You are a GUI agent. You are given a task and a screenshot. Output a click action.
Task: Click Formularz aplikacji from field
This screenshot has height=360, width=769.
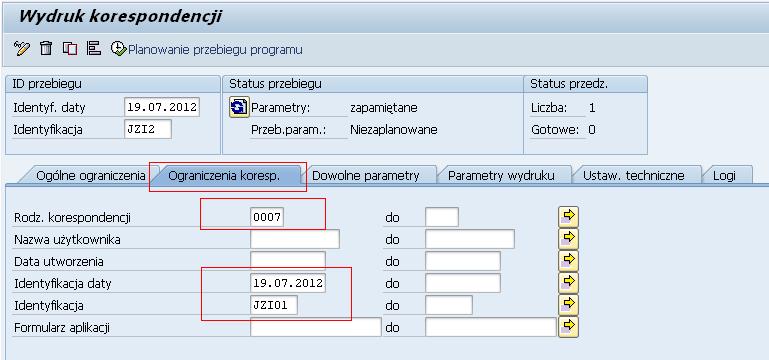point(315,328)
